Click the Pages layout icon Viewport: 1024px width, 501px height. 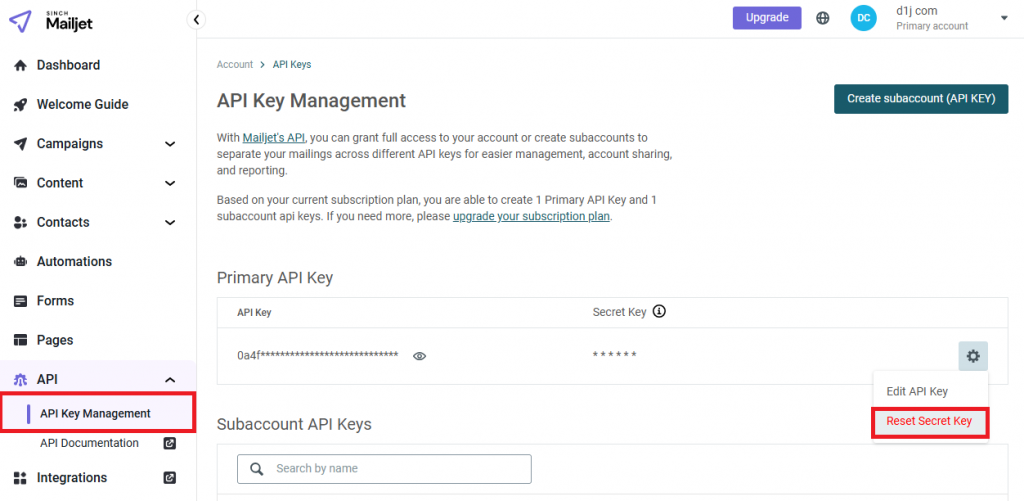point(20,340)
